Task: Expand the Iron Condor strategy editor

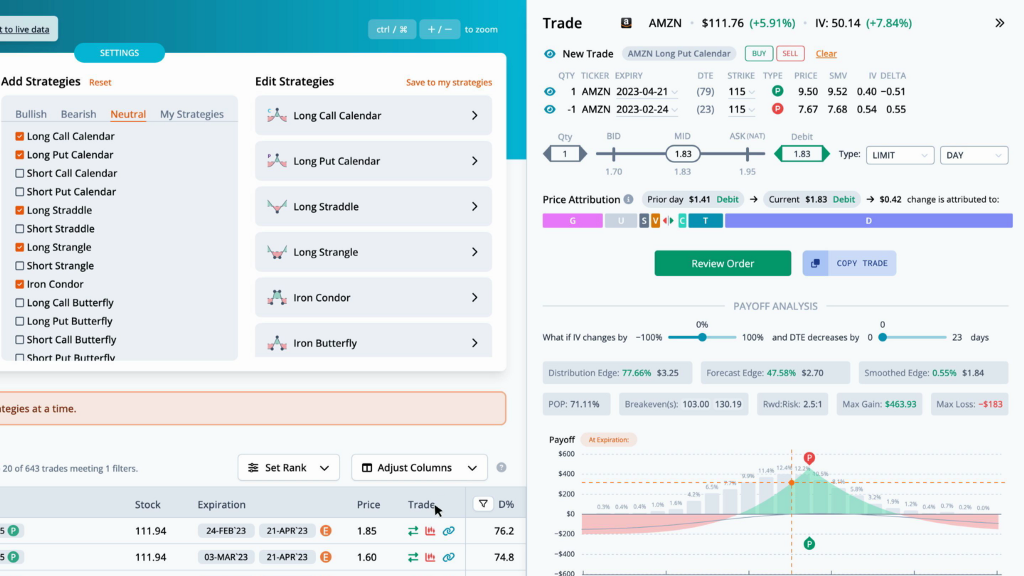Action: tap(374, 297)
